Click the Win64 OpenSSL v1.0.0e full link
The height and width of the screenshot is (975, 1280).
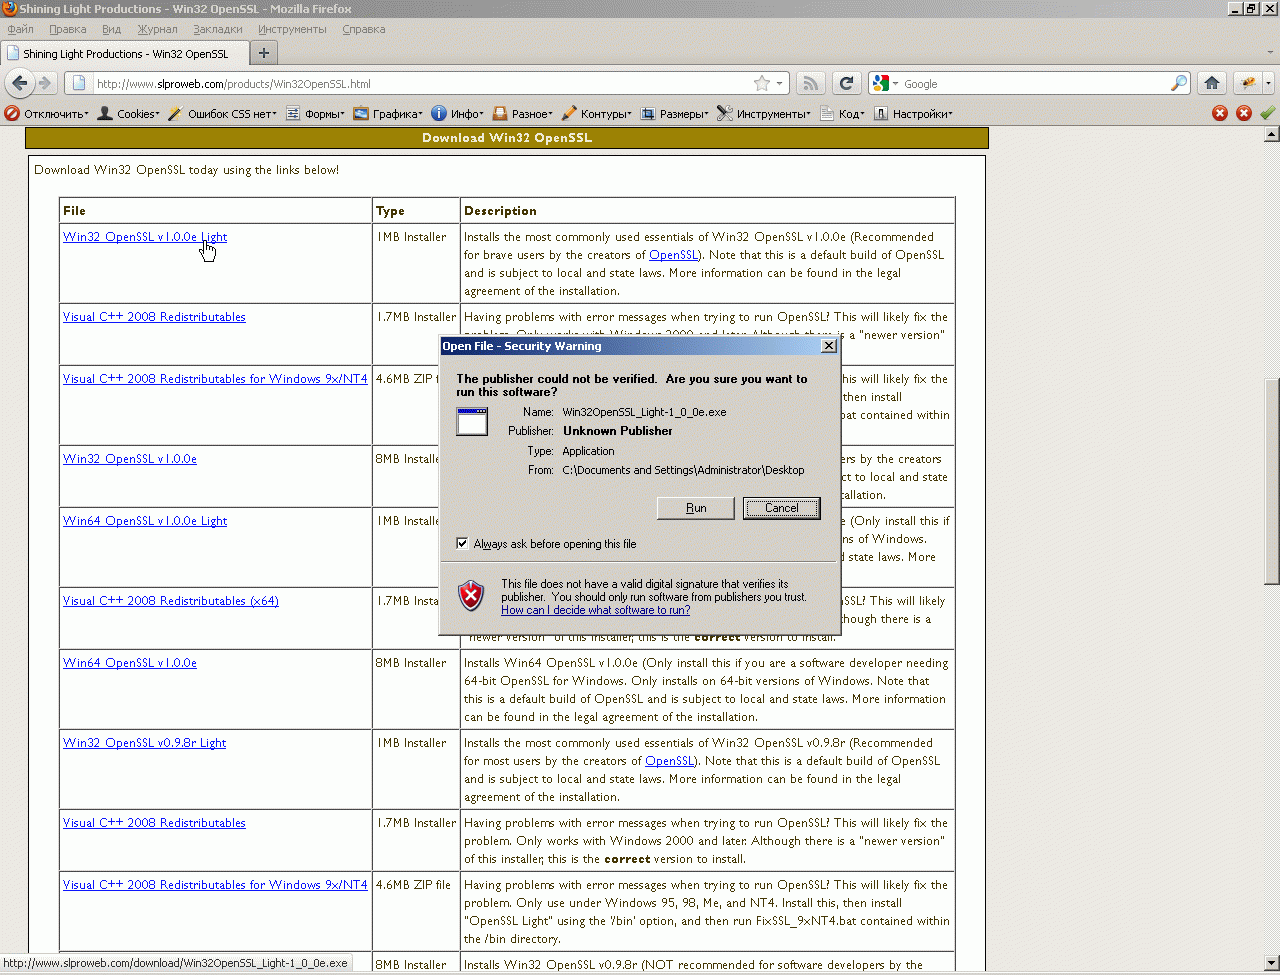[130, 663]
